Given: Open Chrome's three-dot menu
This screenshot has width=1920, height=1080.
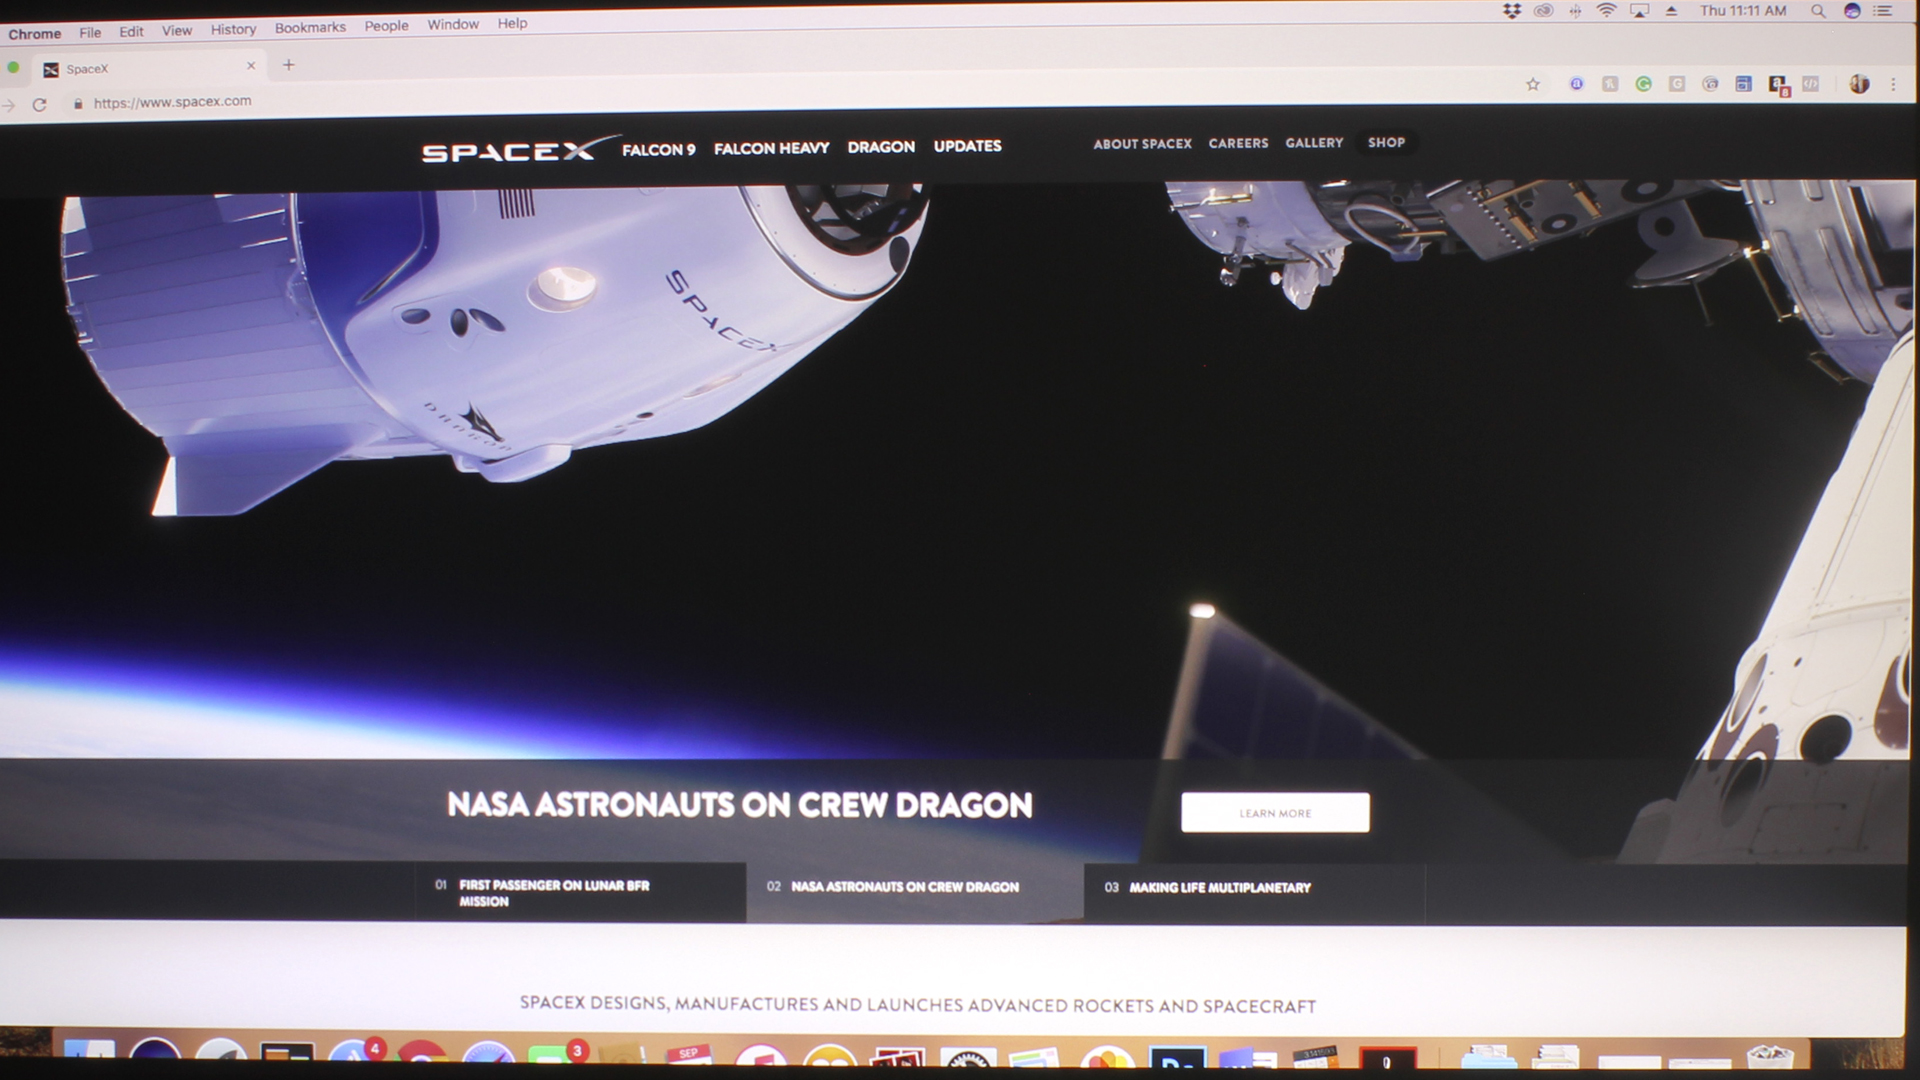Looking at the screenshot, I should coord(1893,85).
